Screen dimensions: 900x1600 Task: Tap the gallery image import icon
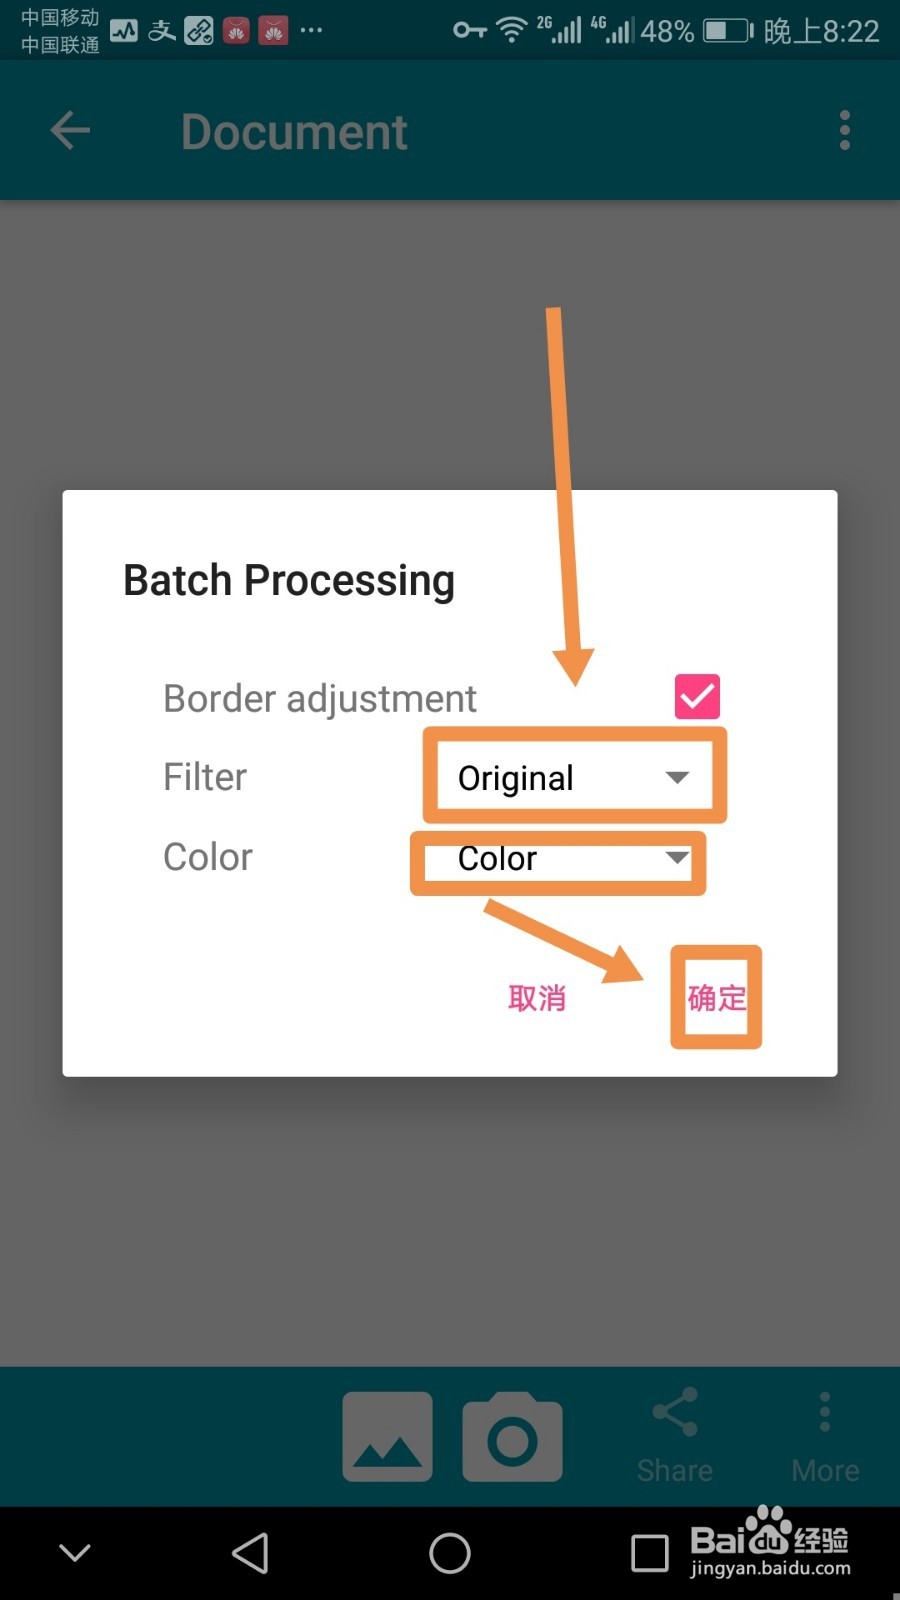point(387,1436)
